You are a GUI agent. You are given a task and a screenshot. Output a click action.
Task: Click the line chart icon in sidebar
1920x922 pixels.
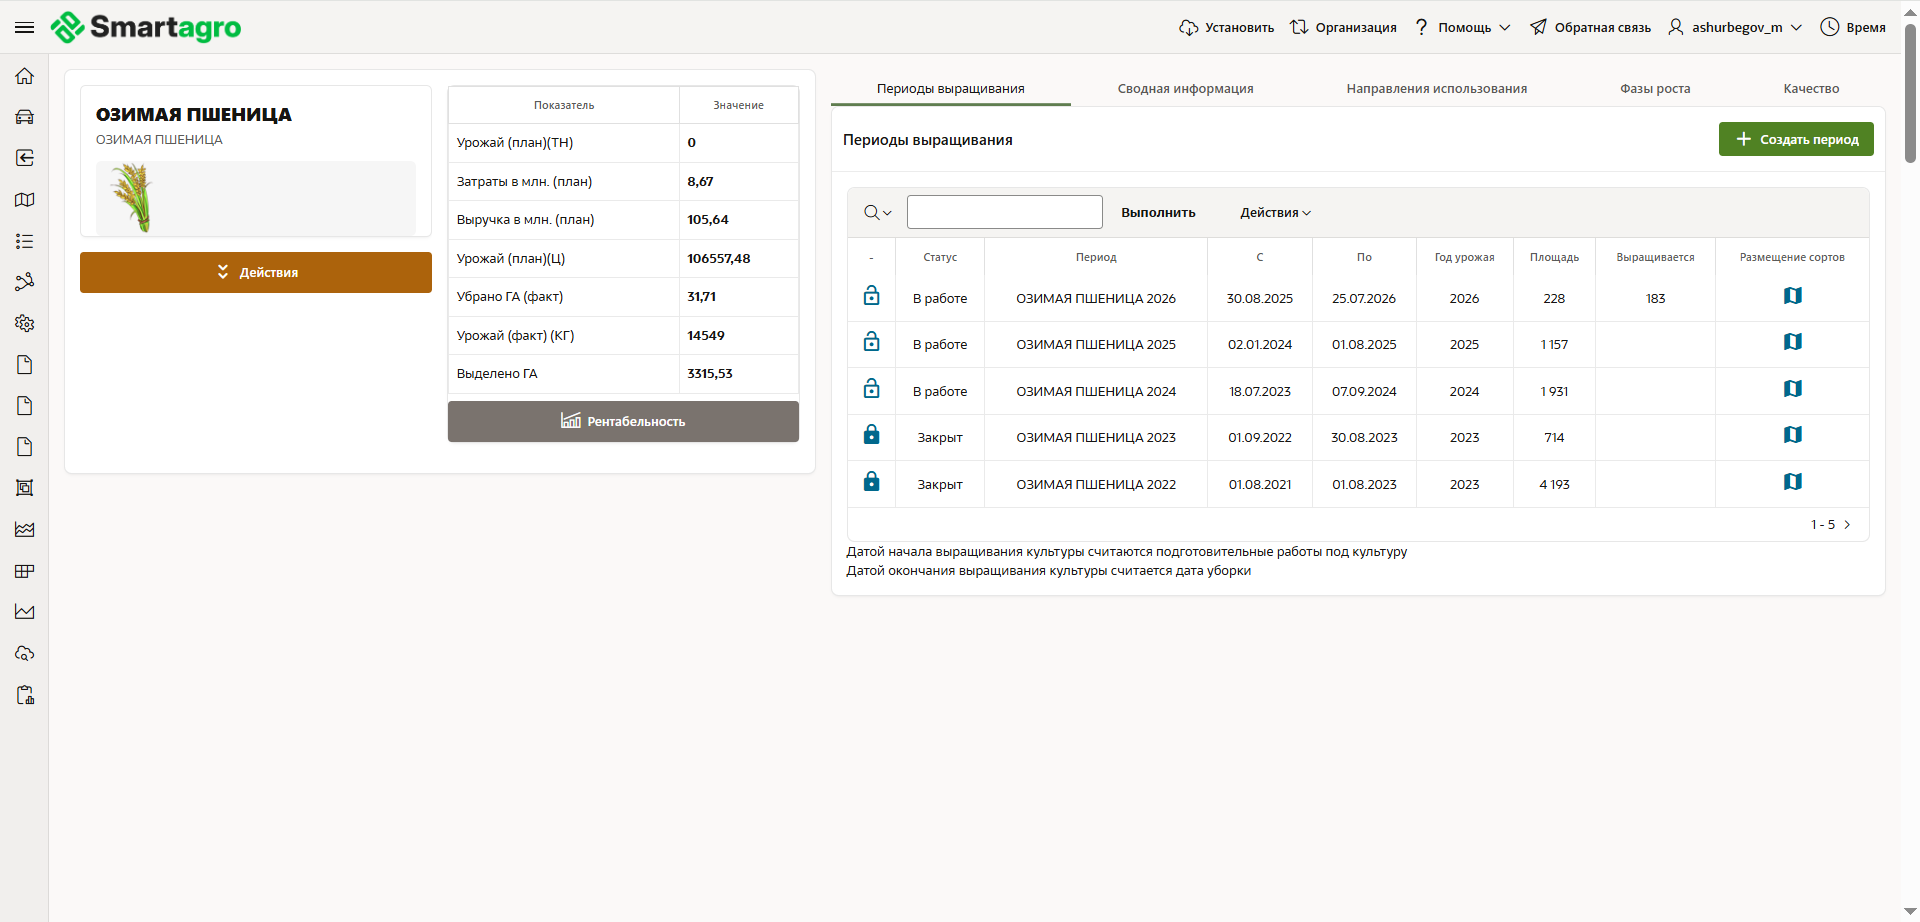(25, 612)
